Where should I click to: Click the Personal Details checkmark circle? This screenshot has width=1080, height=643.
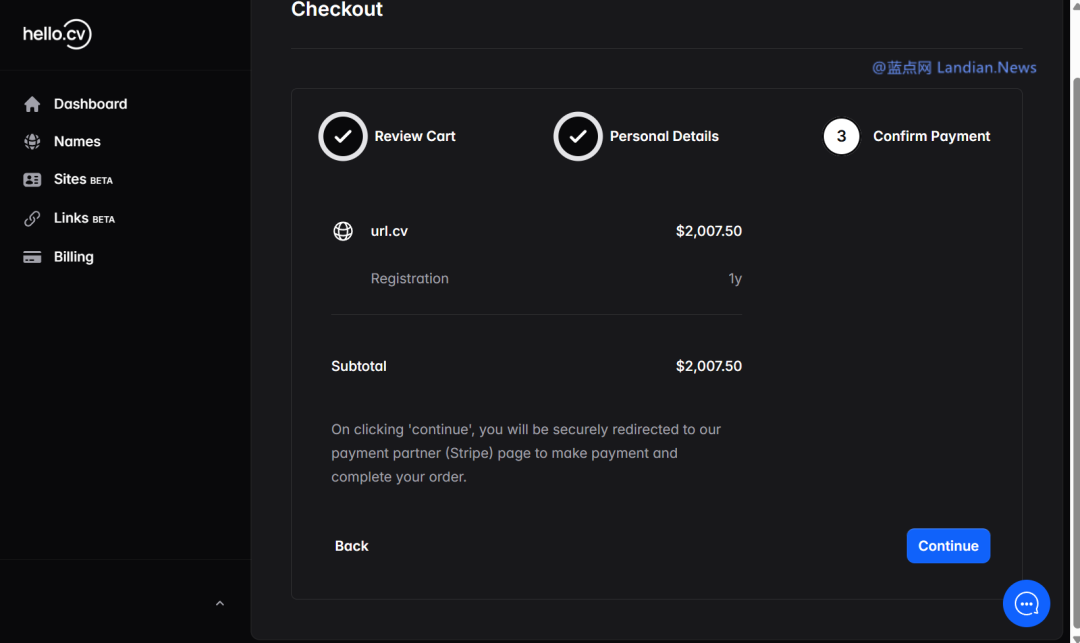click(x=578, y=136)
